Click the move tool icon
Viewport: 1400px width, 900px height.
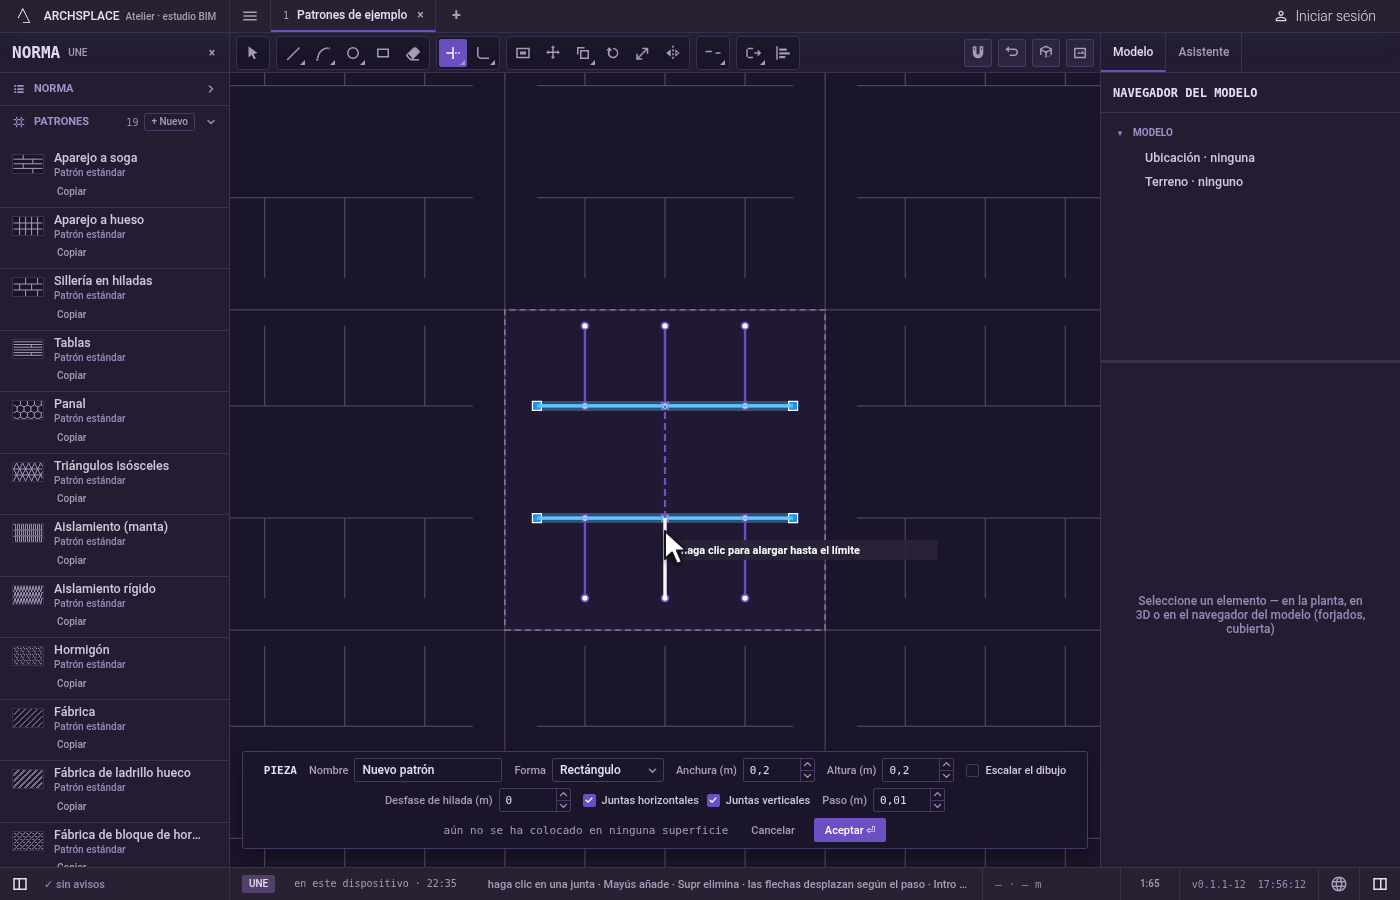tap(553, 53)
